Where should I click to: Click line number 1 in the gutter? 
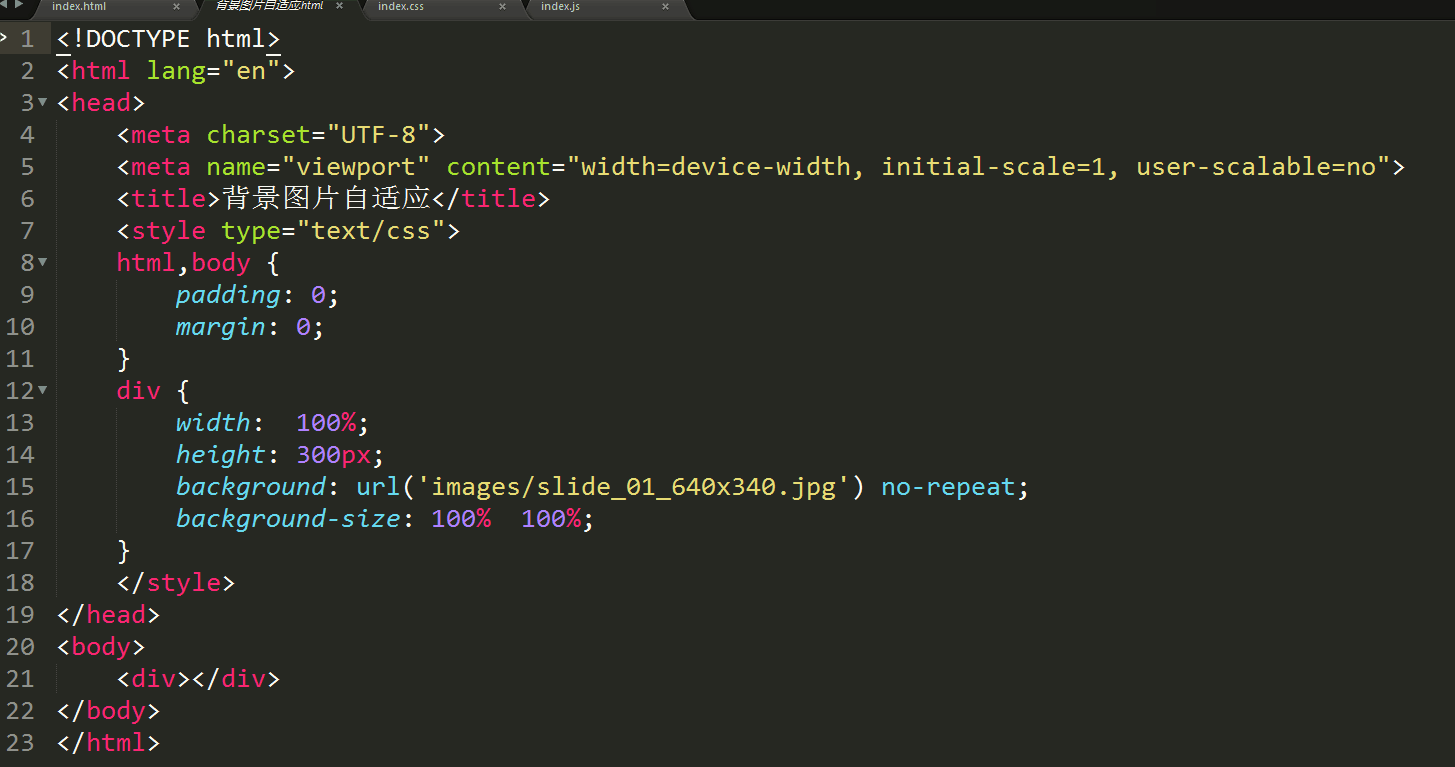tap(27, 39)
